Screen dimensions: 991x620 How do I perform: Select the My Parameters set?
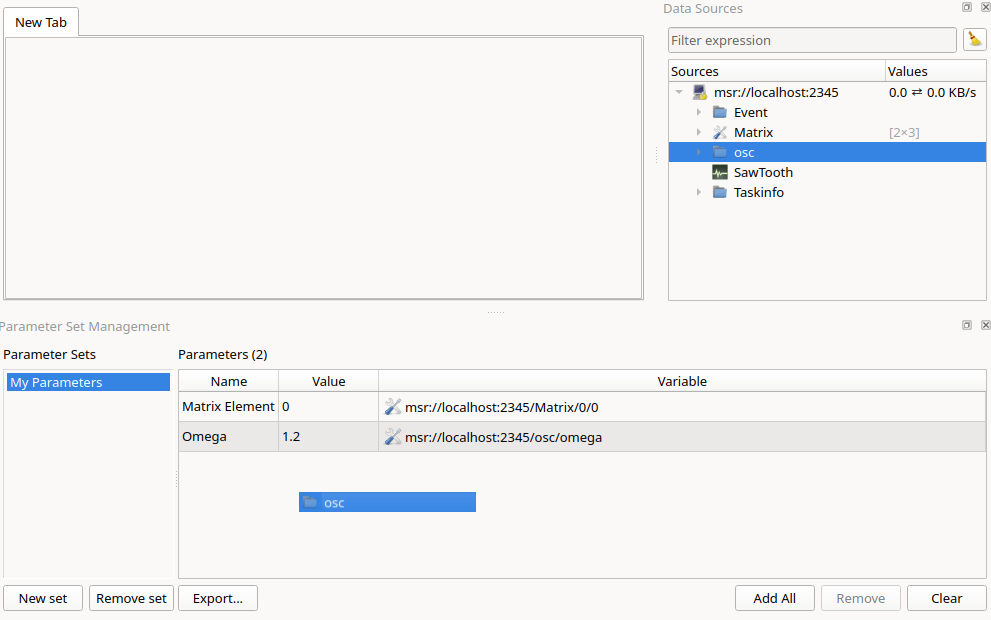pyautogui.click(x=88, y=382)
